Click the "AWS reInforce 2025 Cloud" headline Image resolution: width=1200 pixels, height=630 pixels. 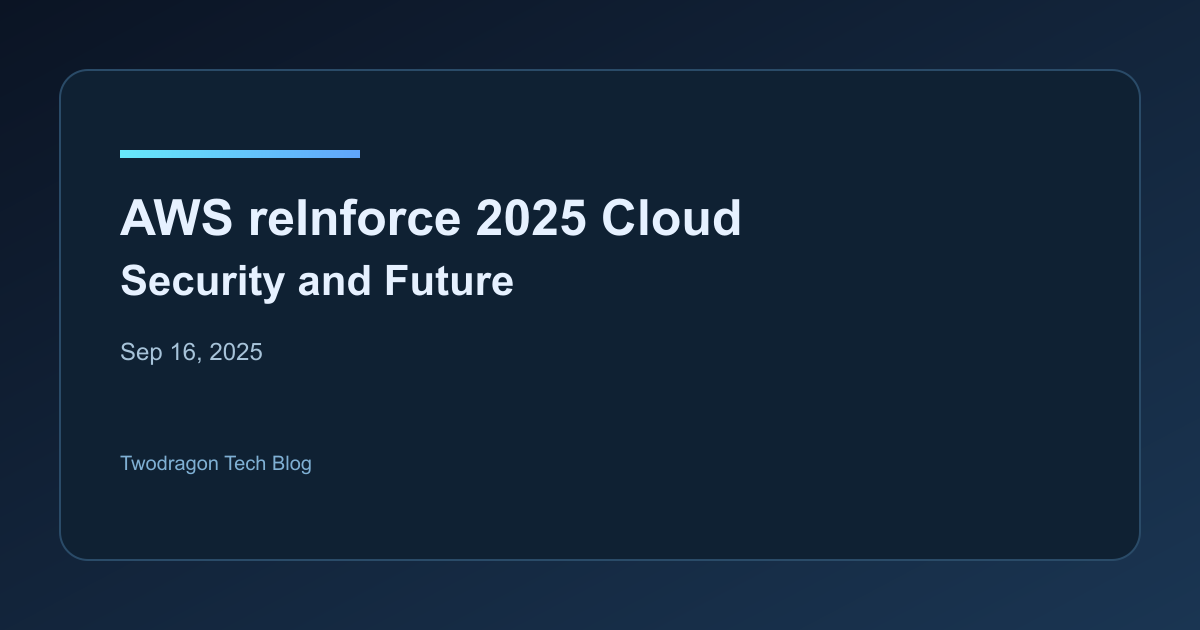coord(430,218)
